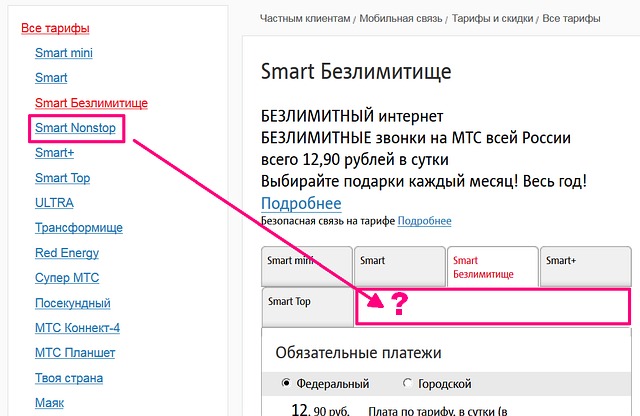Open the Посекундный tariff link
Viewport: 640px width, 416px height.
[x=73, y=303]
